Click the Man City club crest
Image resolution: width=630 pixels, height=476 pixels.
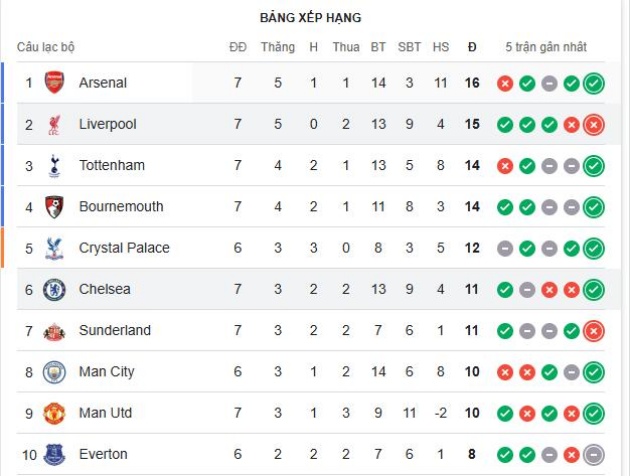[x=55, y=372]
